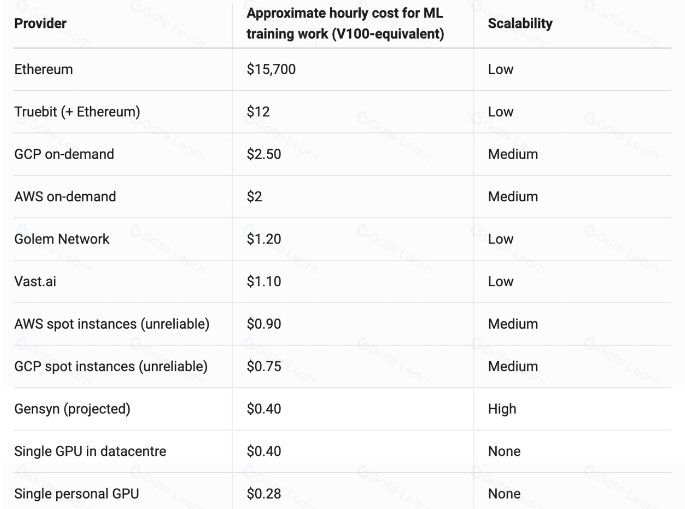Click the Golem Network provider cell
This screenshot has width=685, height=509.
[x=62, y=239]
